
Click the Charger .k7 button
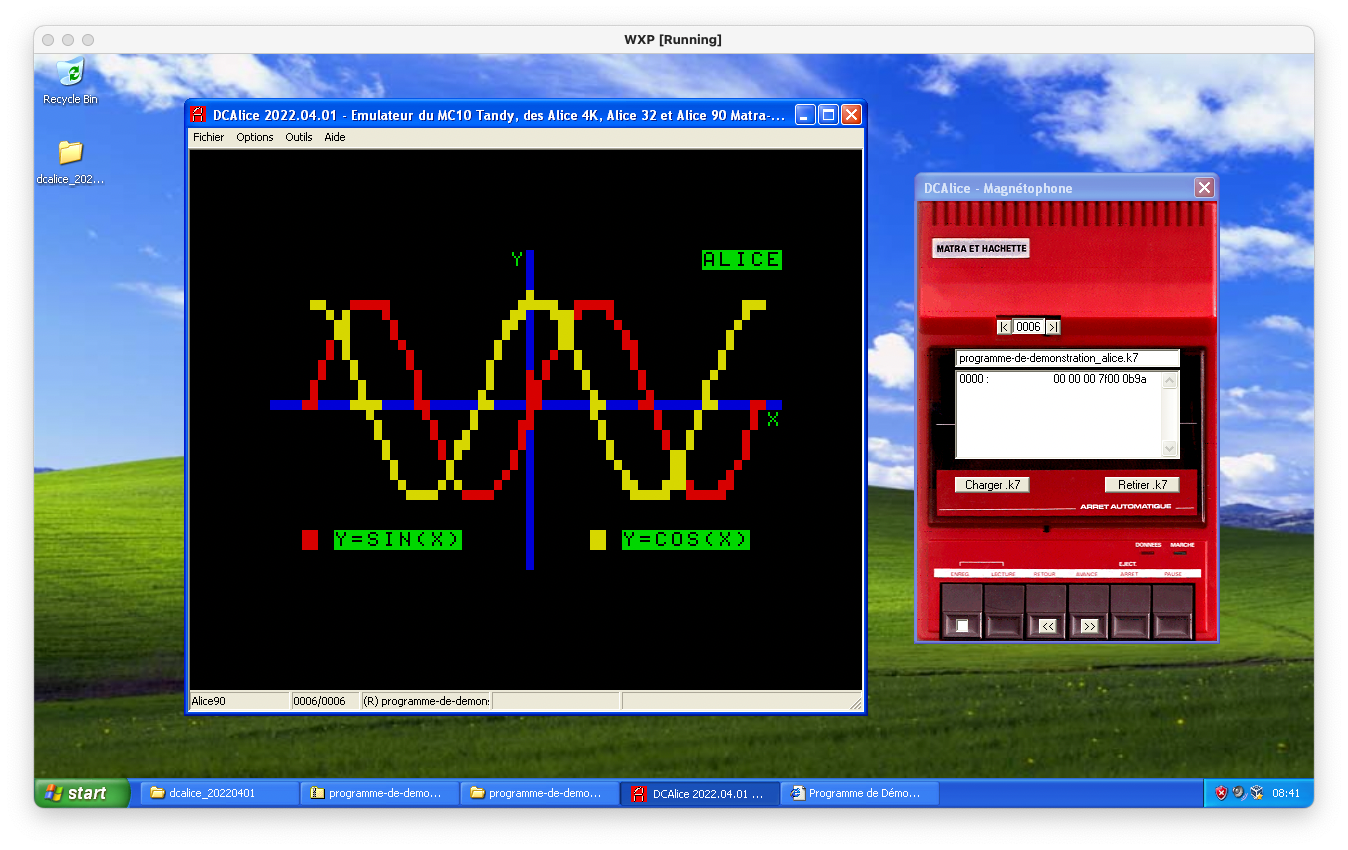point(992,485)
